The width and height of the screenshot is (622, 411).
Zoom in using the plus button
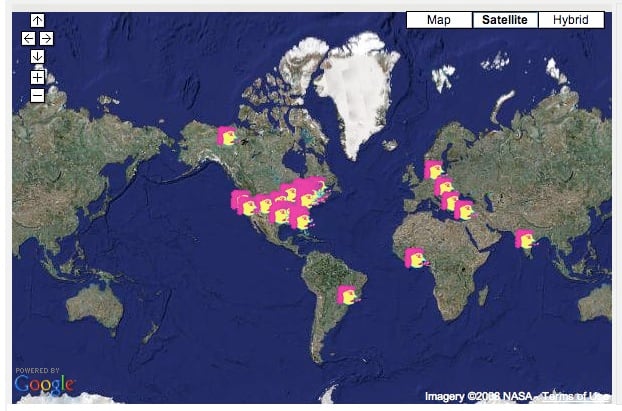tap(37, 76)
